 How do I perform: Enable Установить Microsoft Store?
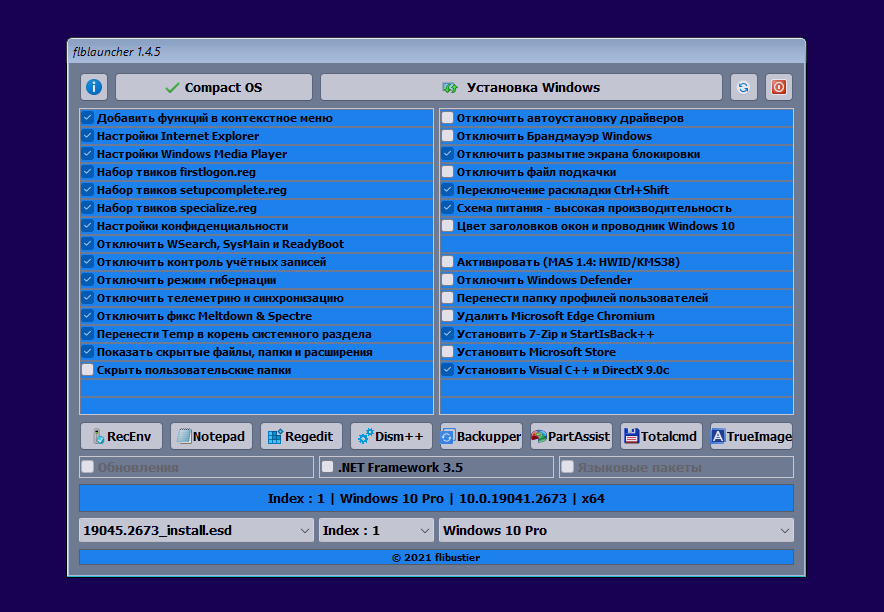click(448, 352)
